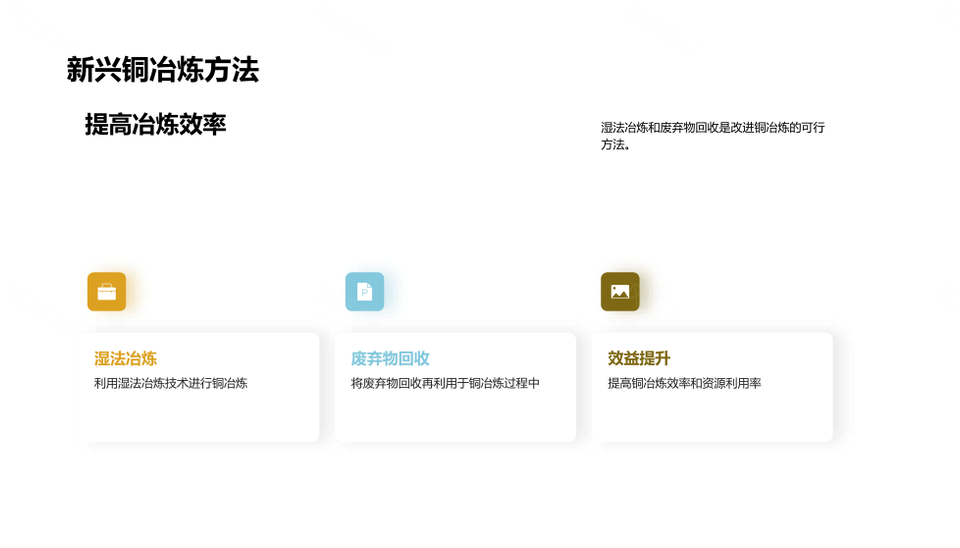This screenshot has height=548, width=960.
Task: Select the subtitle 提高冶炼效率
Action: click(156, 124)
